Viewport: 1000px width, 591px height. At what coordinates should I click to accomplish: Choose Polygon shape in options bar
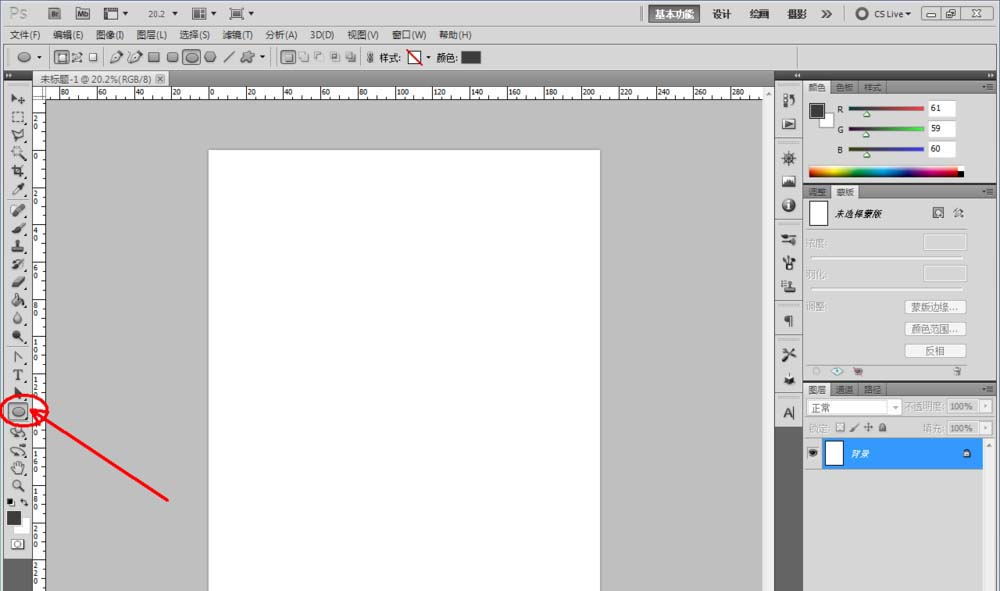[210, 57]
